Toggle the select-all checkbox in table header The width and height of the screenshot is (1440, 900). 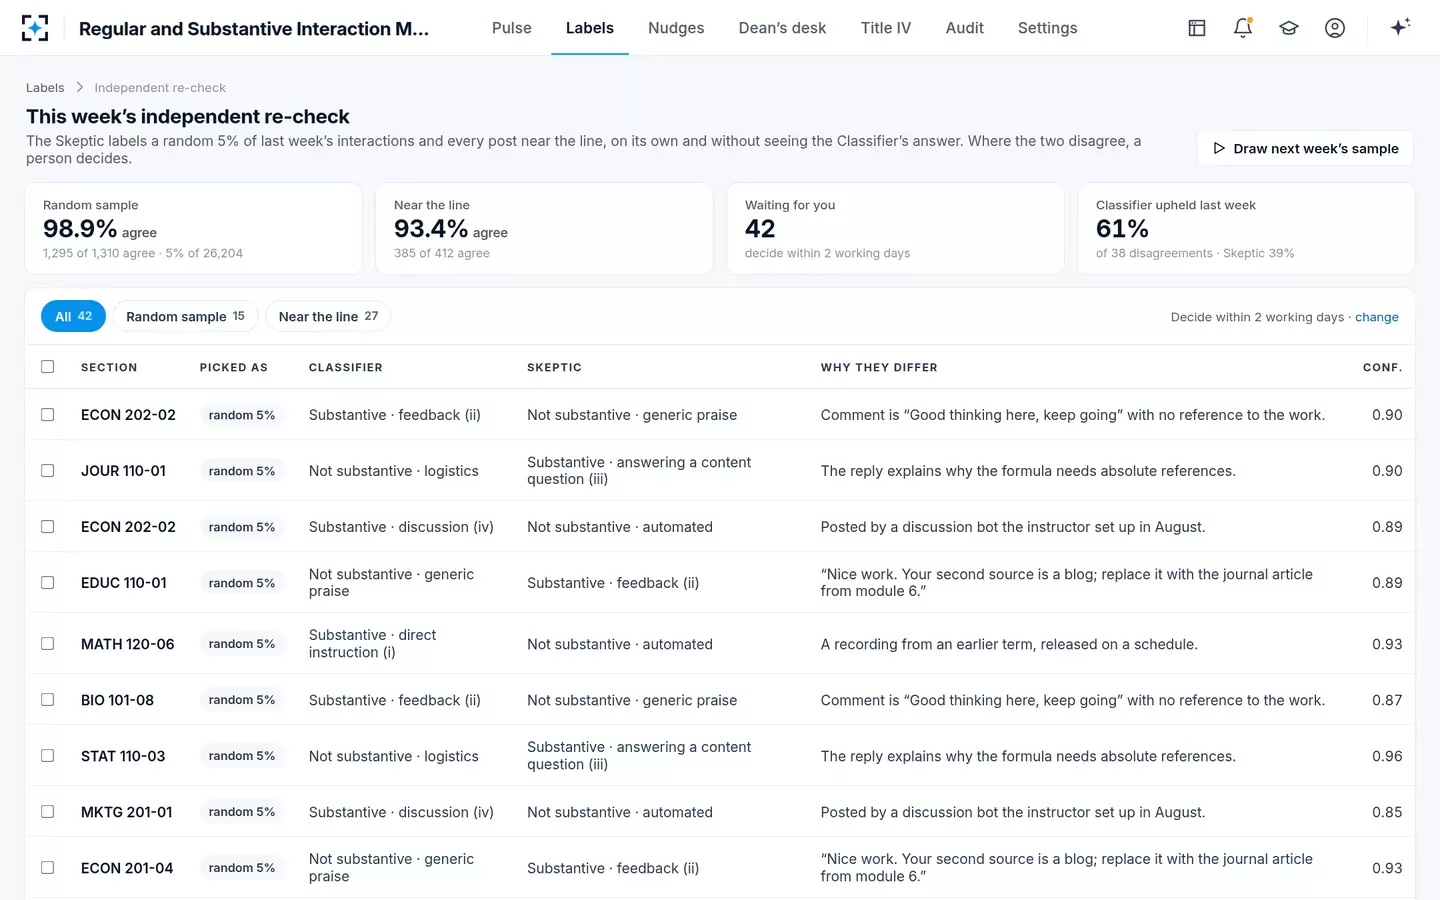tap(48, 367)
